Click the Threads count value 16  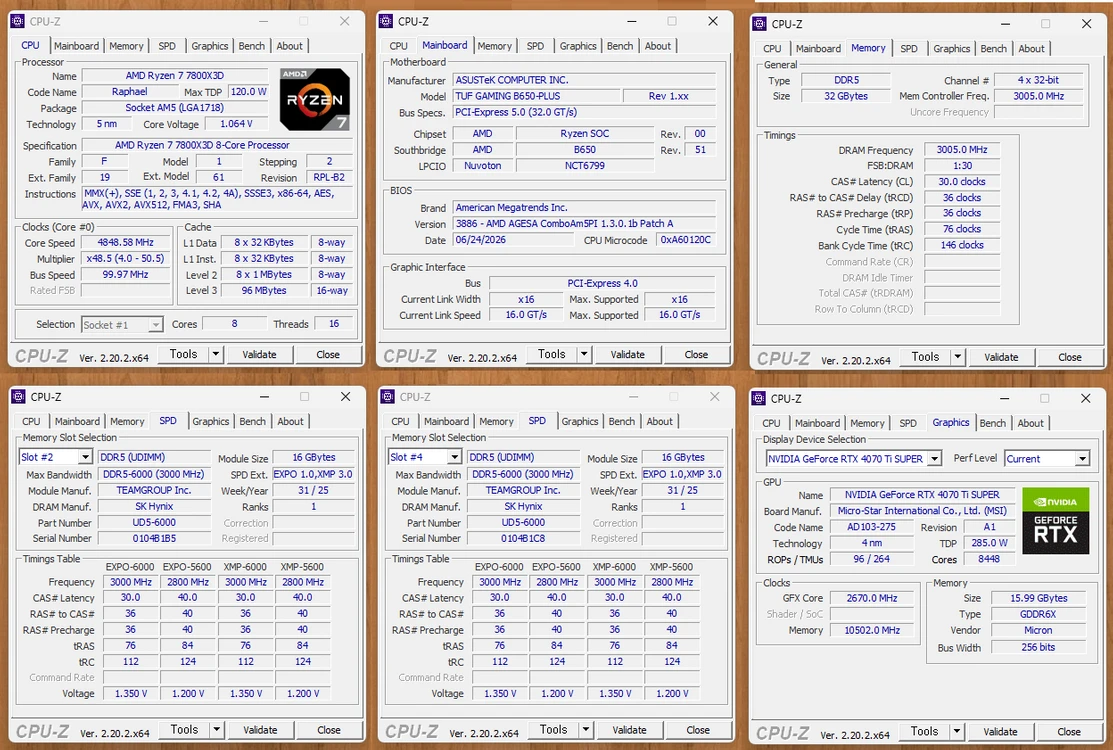click(x=334, y=324)
